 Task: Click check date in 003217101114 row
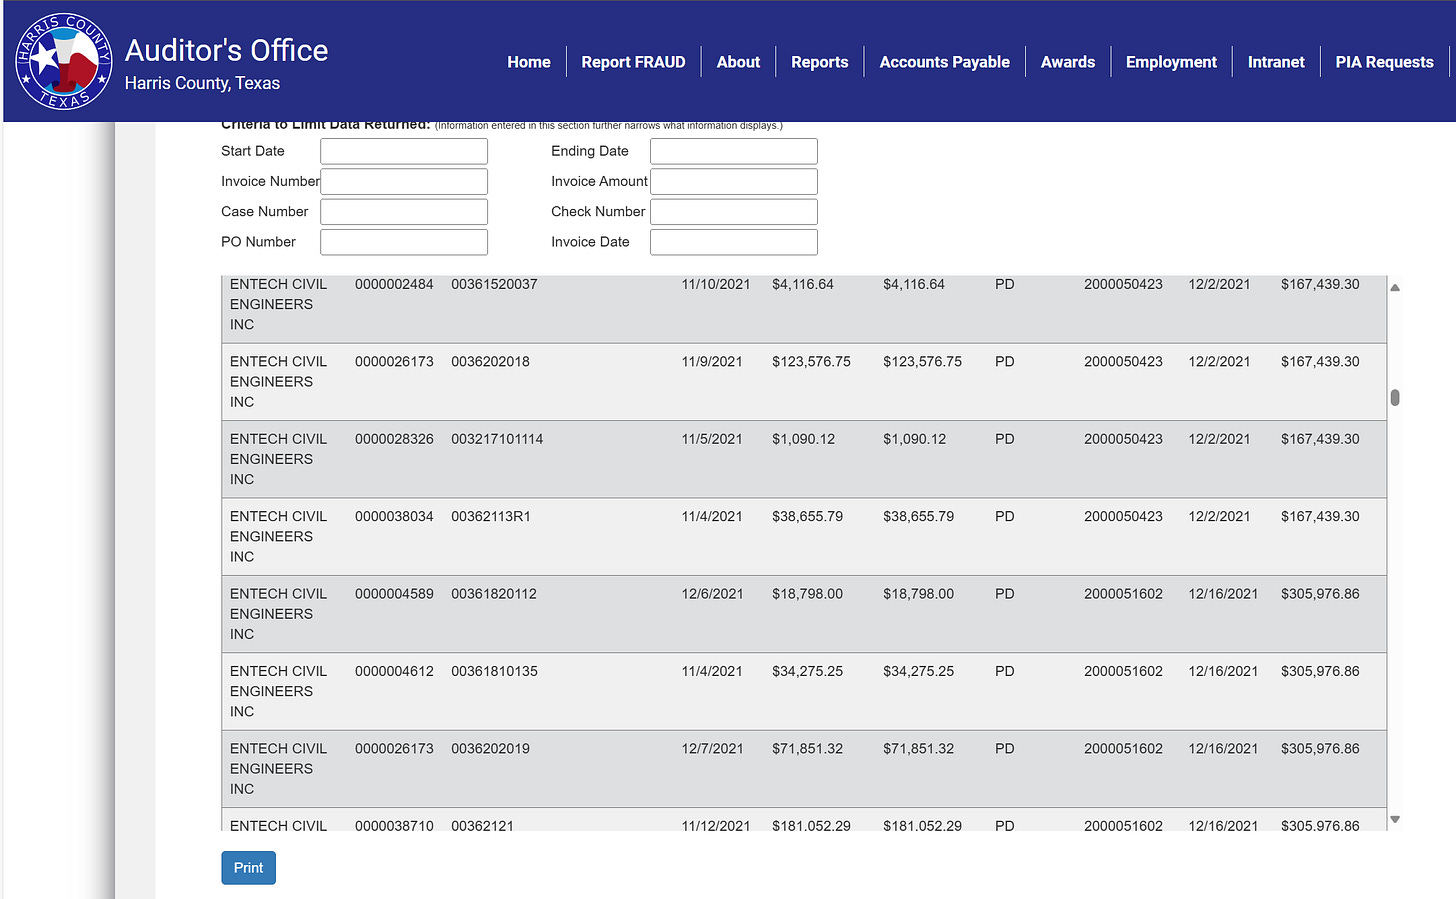[1219, 439]
